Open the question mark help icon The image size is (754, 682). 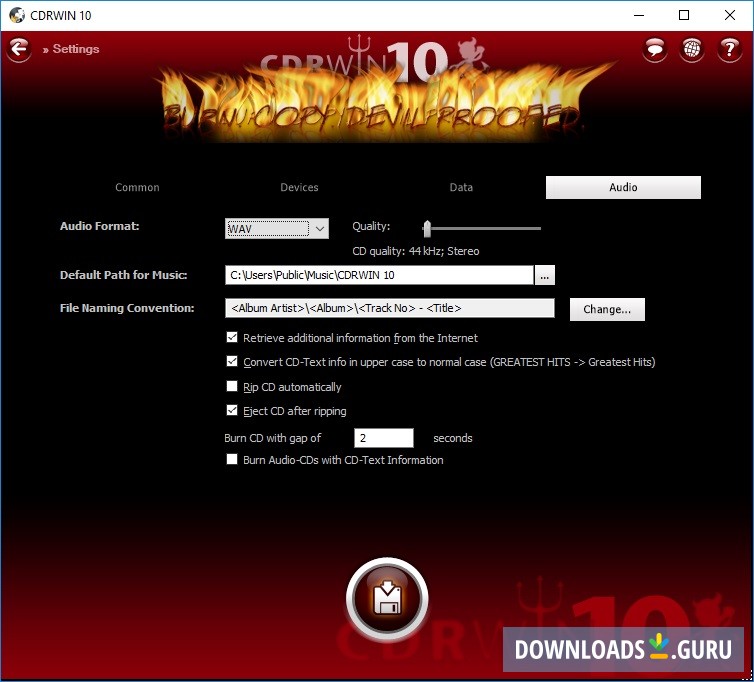point(729,49)
